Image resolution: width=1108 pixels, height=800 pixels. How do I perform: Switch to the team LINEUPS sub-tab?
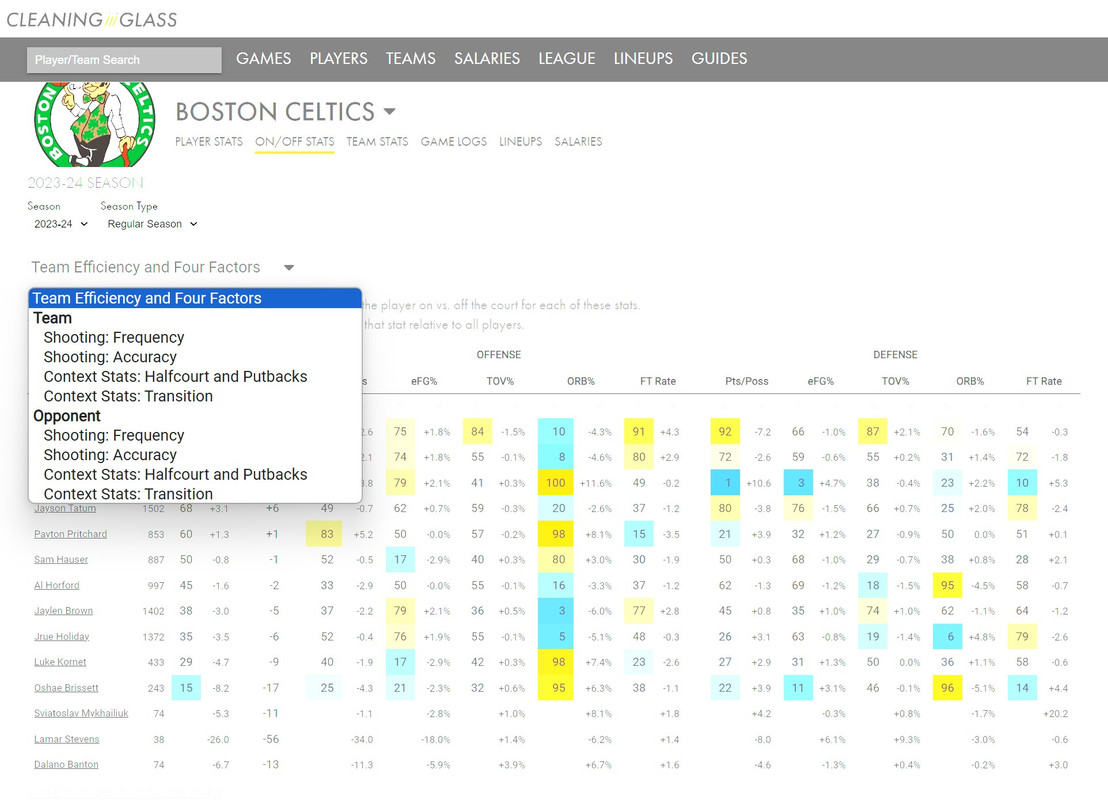521,141
